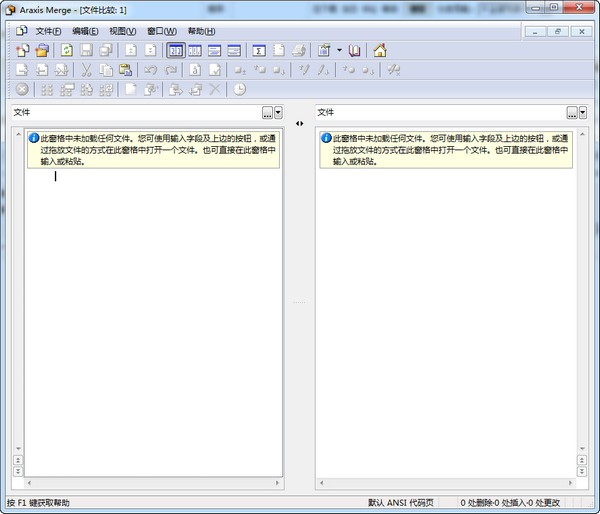This screenshot has height=514, width=600.
Task: Click the left pane vertical scroll up arrow
Action: point(18,134)
